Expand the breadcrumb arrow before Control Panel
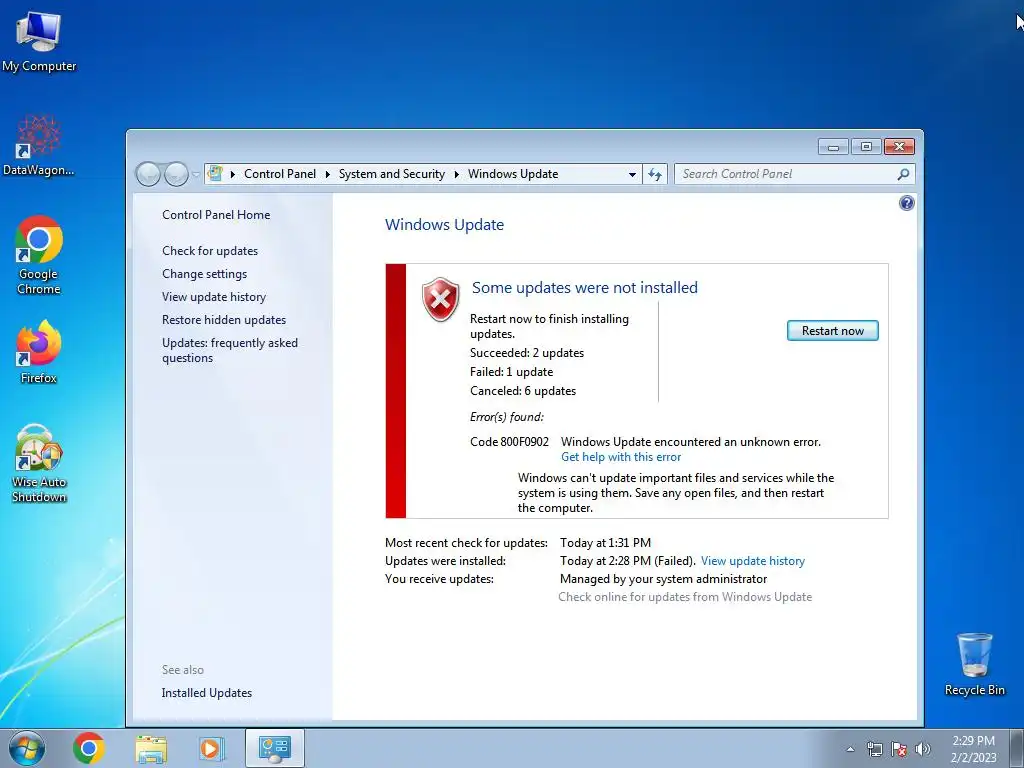Viewport: 1024px width, 768px height. click(x=232, y=174)
